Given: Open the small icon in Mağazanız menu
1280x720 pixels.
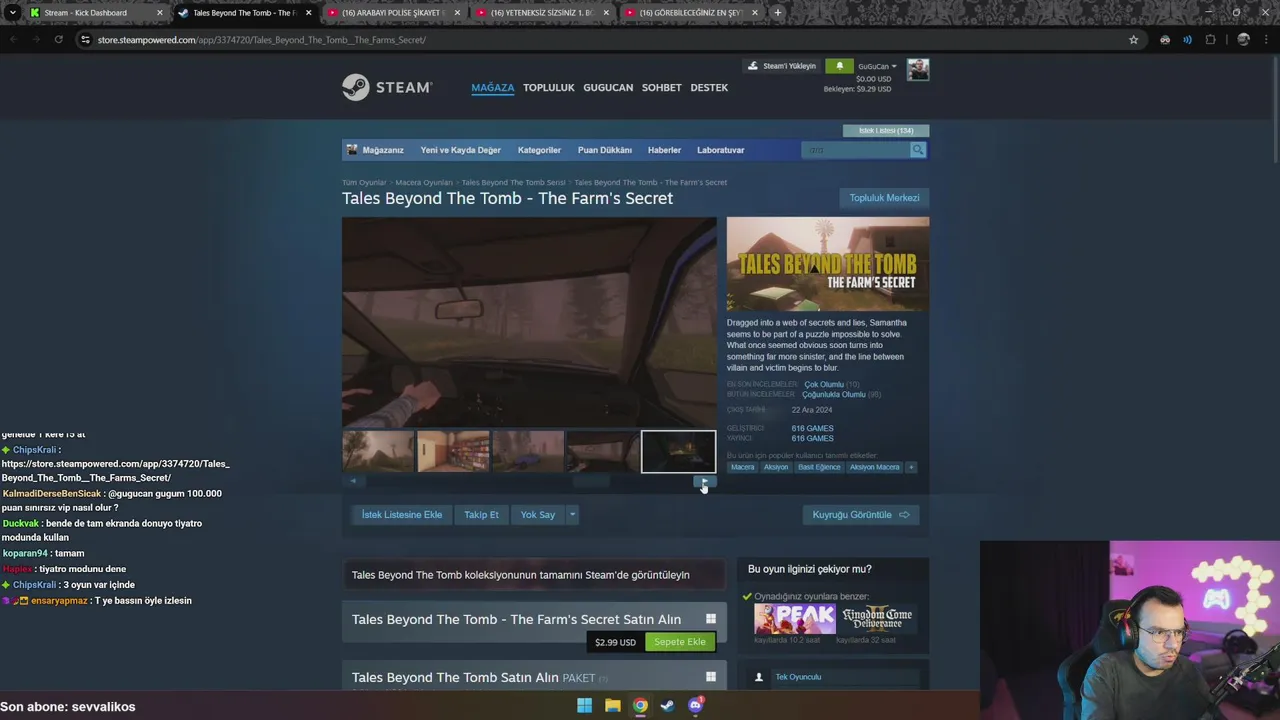Looking at the screenshot, I should tap(352, 150).
